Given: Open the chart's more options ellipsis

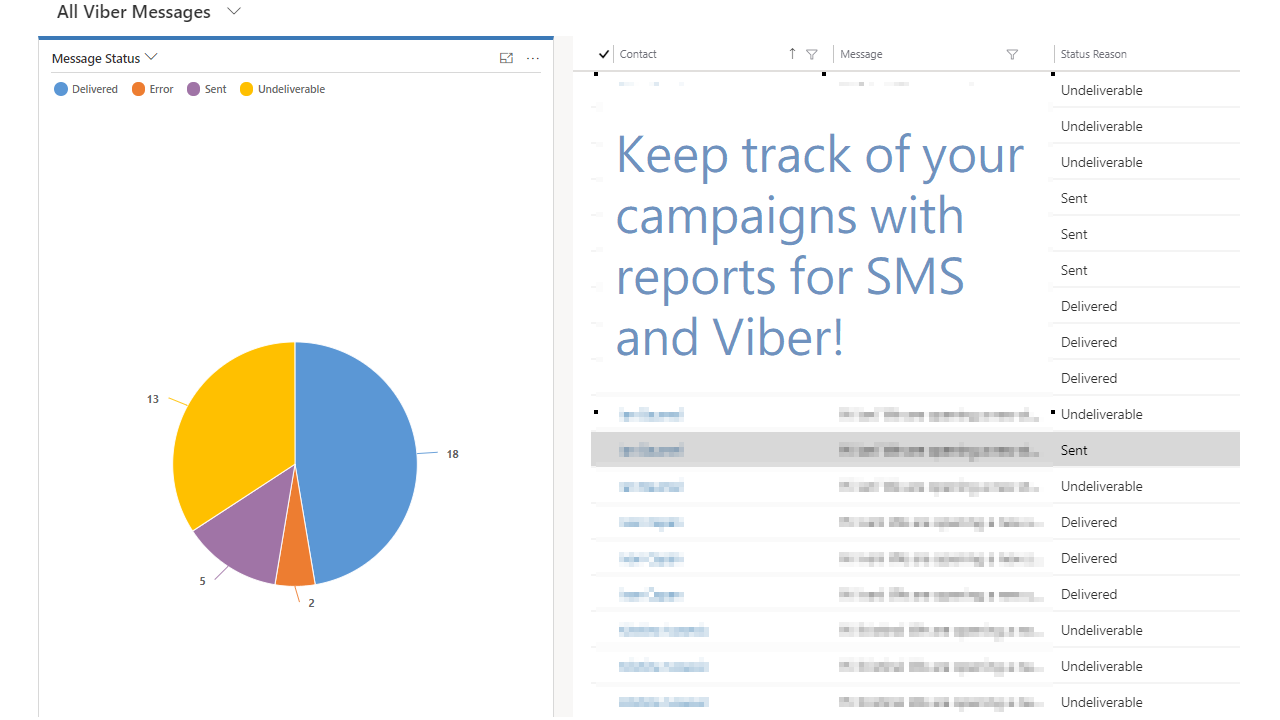Looking at the screenshot, I should coord(533,58).
